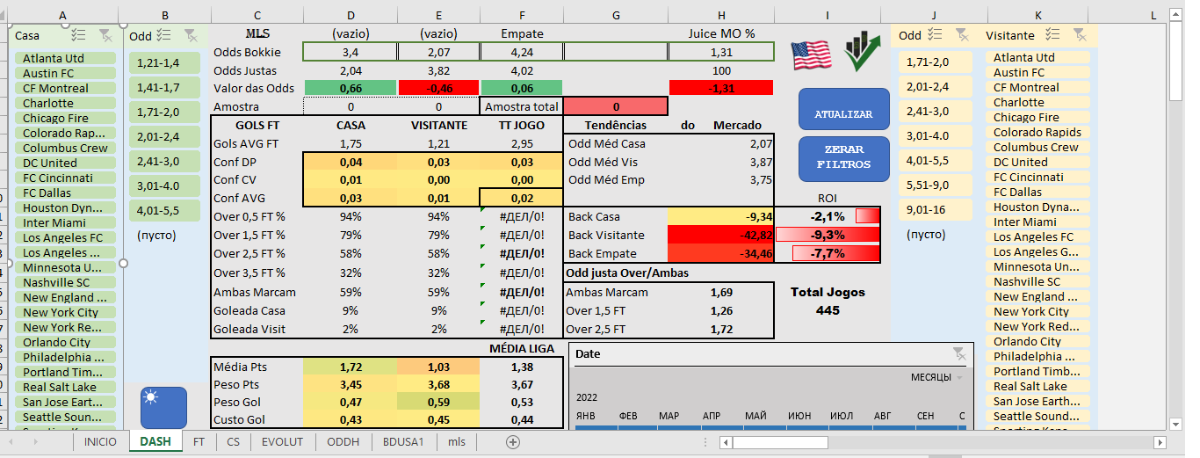The height and width of the screenshot is (458, 1200).
Task: Clear filter on yellow Odd slicer beside Visitante
Action: click(962, 35)
